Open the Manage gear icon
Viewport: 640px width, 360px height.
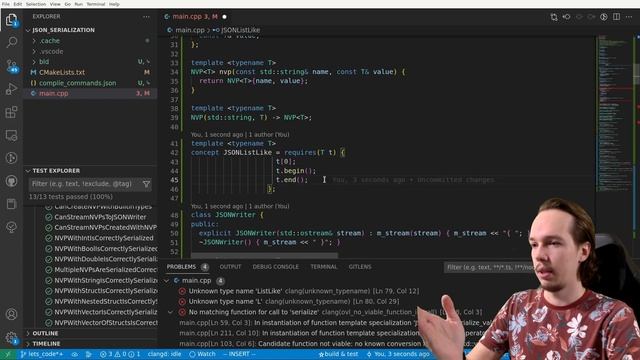(x=11, y=338)
